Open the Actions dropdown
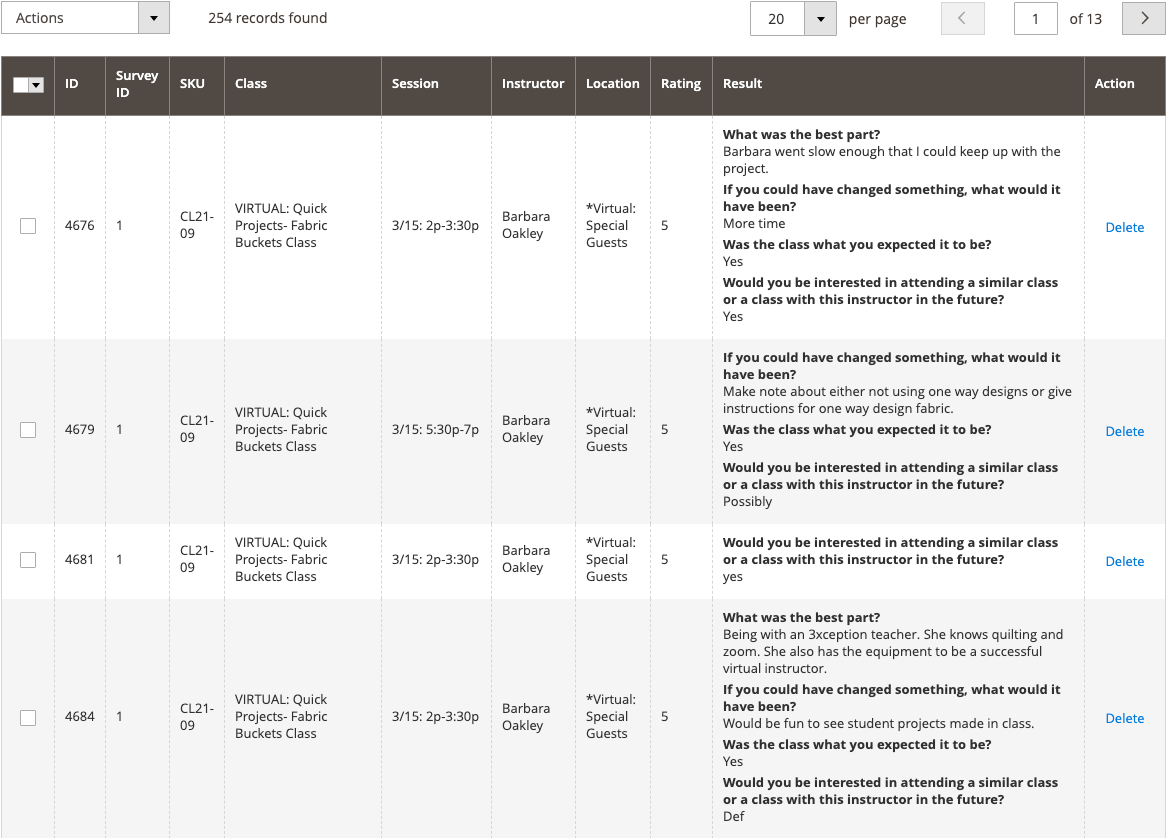The image size is (1167, 838). coord(85,18)
